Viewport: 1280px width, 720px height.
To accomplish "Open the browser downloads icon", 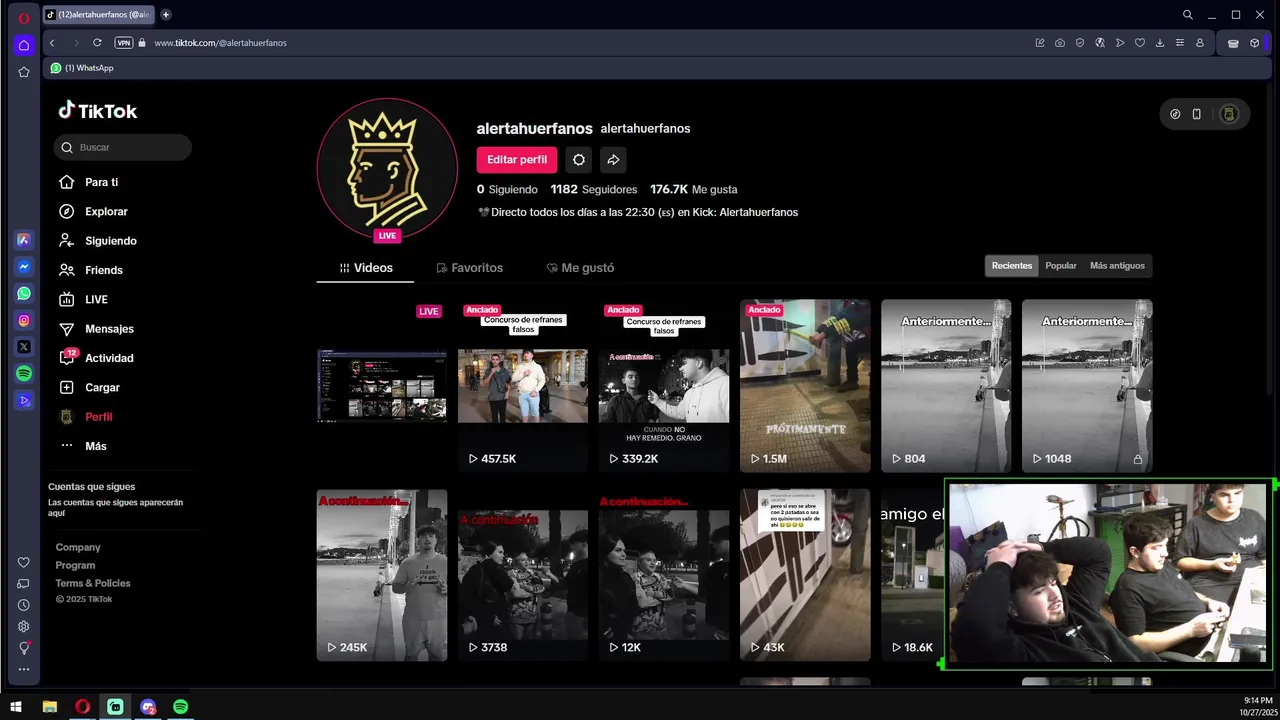I will tap(1160, 43).
